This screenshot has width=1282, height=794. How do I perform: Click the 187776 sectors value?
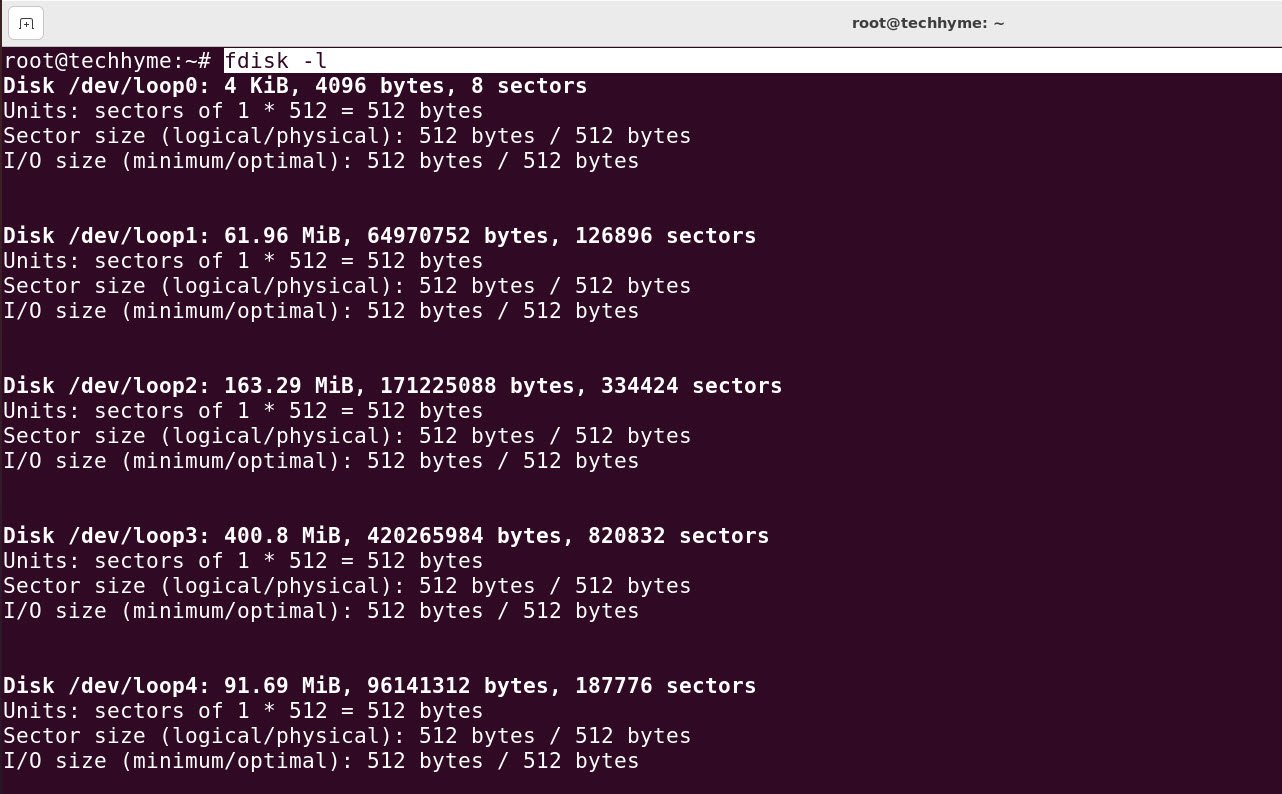(666, 686)
